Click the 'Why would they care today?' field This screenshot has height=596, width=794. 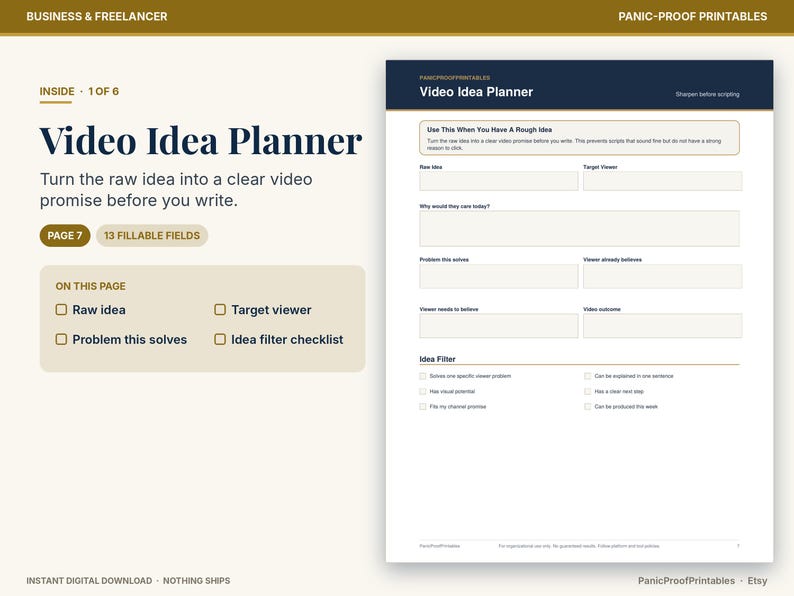pos(579,228)
